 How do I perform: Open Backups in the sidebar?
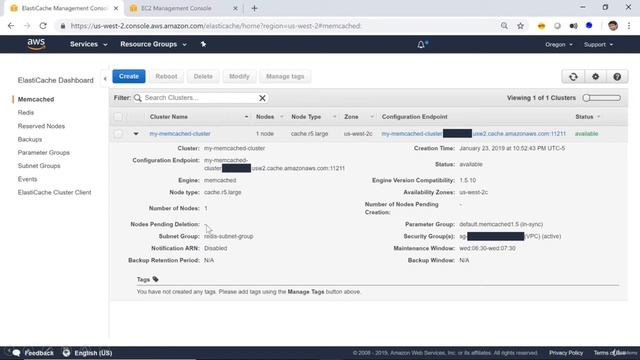point(30,139)
